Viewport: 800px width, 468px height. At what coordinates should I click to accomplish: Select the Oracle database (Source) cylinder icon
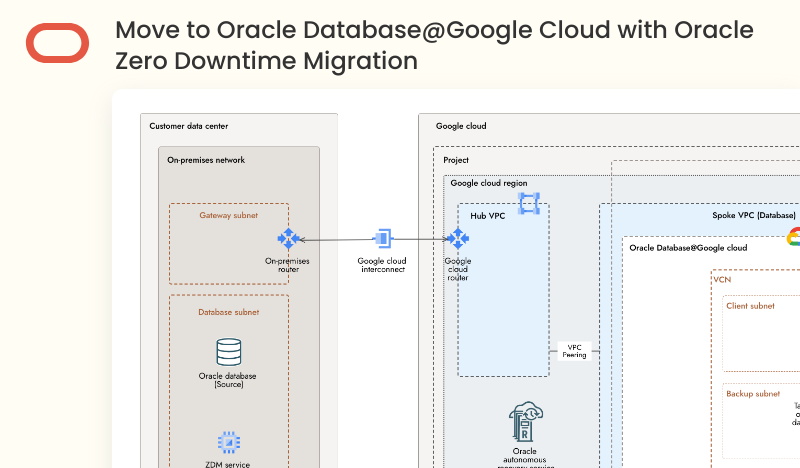click(229, 352)
